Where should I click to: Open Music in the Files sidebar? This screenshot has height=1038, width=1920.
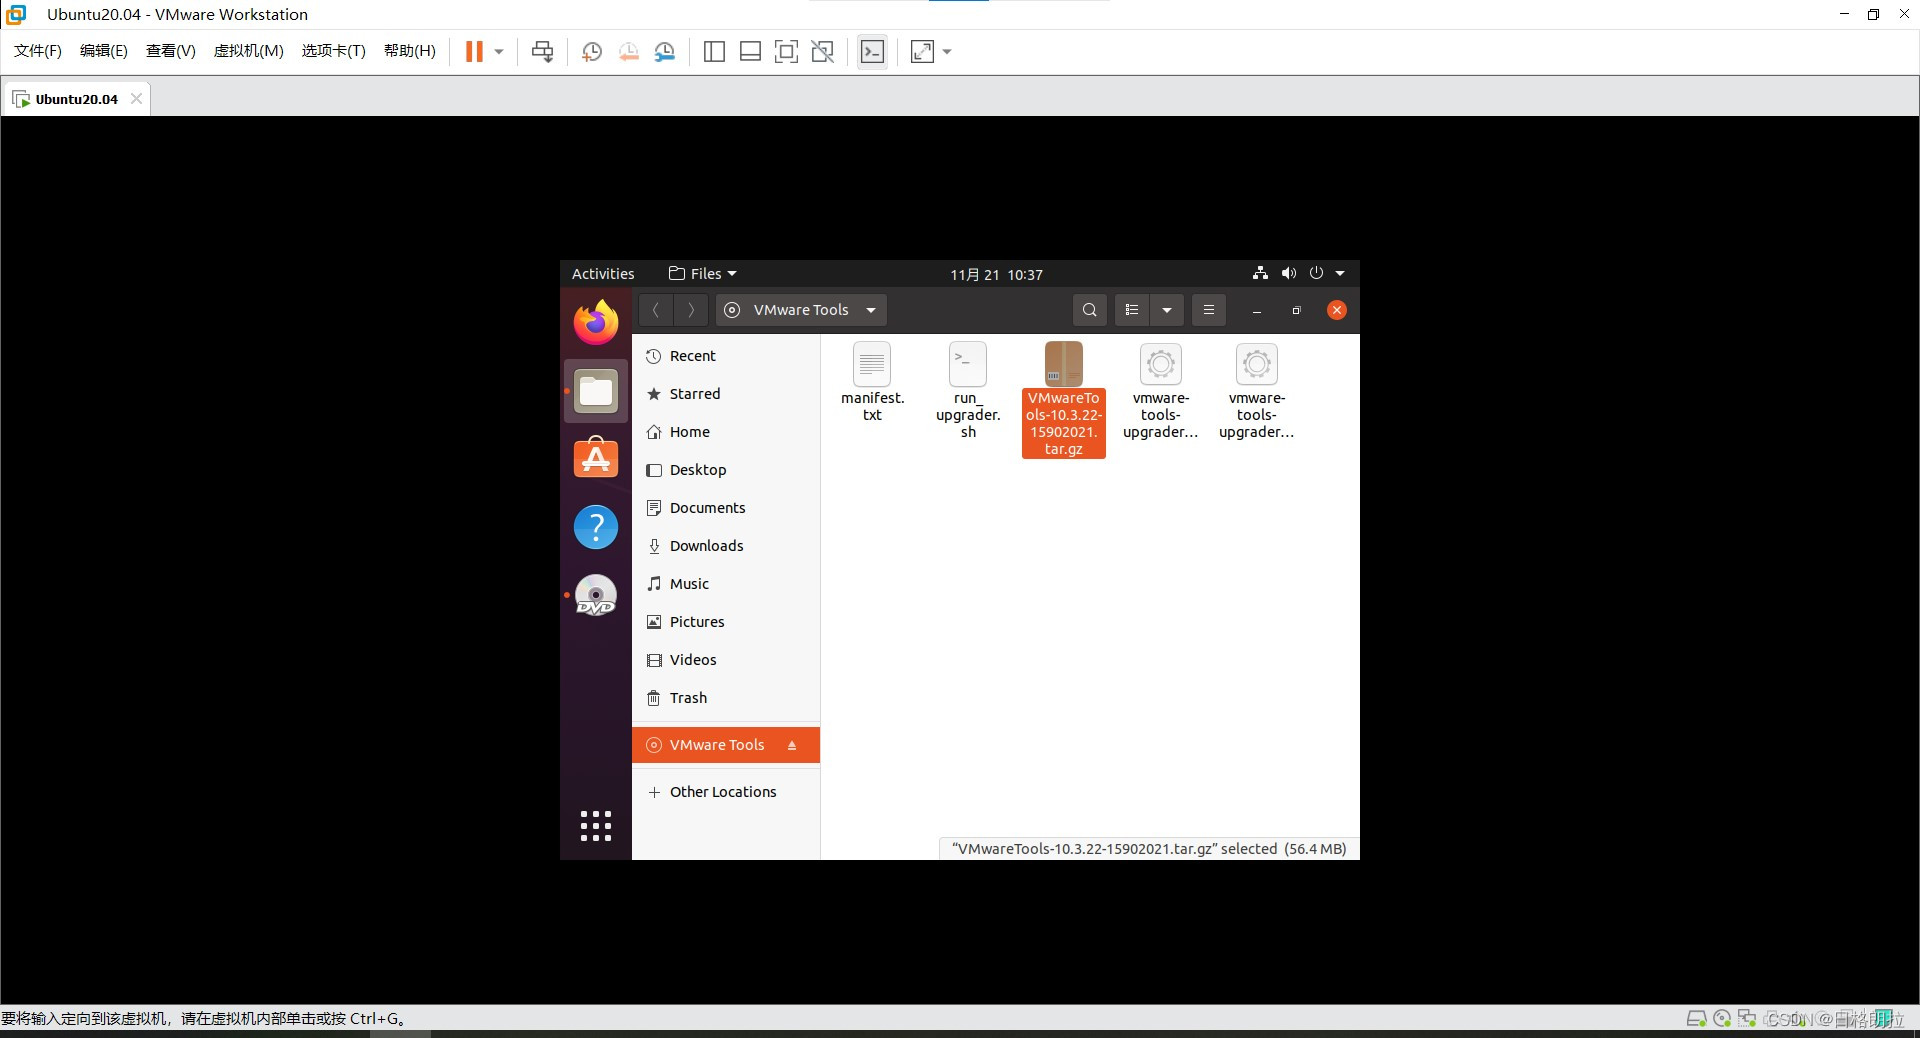[726, 584]
